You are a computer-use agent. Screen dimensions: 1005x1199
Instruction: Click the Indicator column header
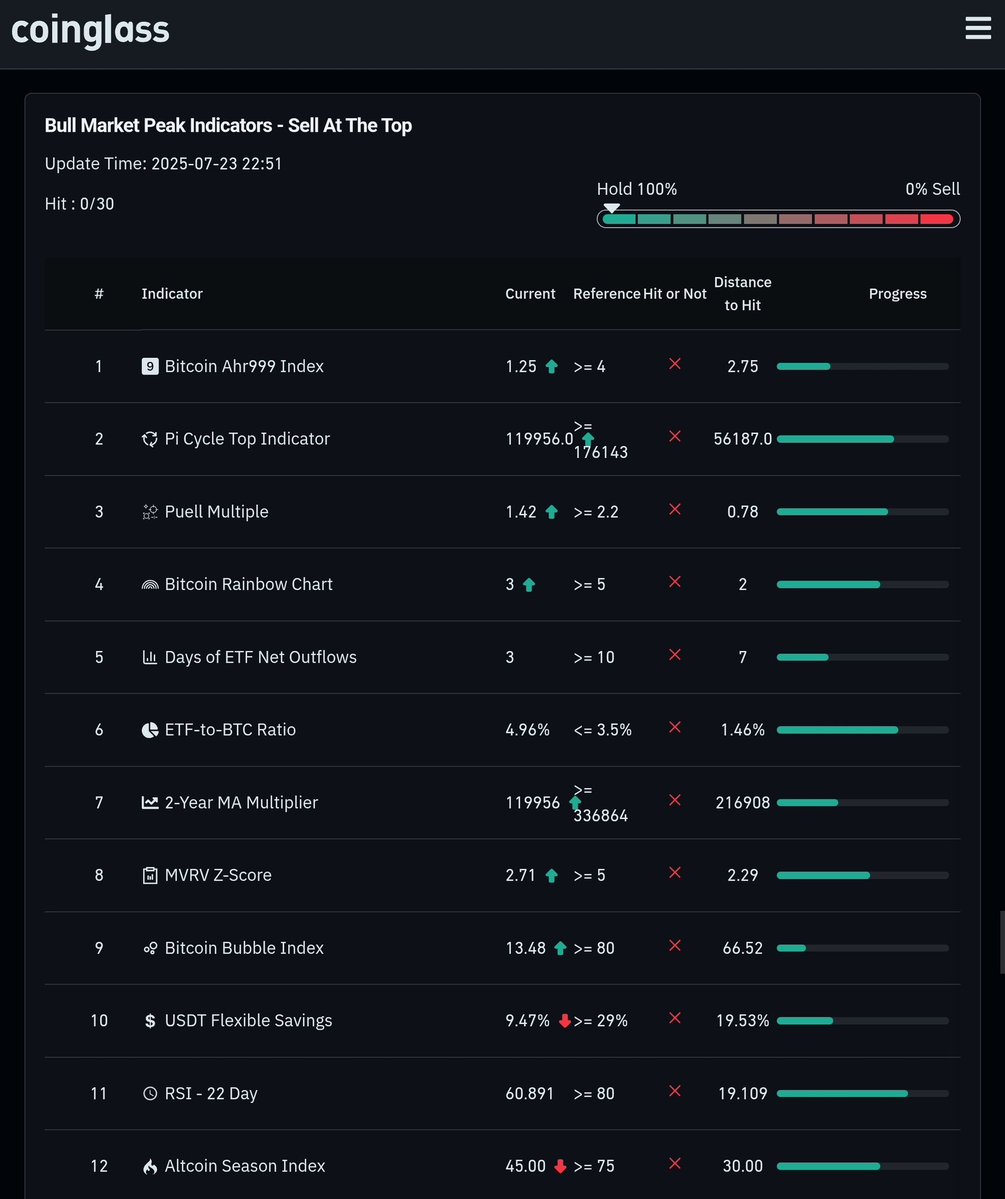172,294
